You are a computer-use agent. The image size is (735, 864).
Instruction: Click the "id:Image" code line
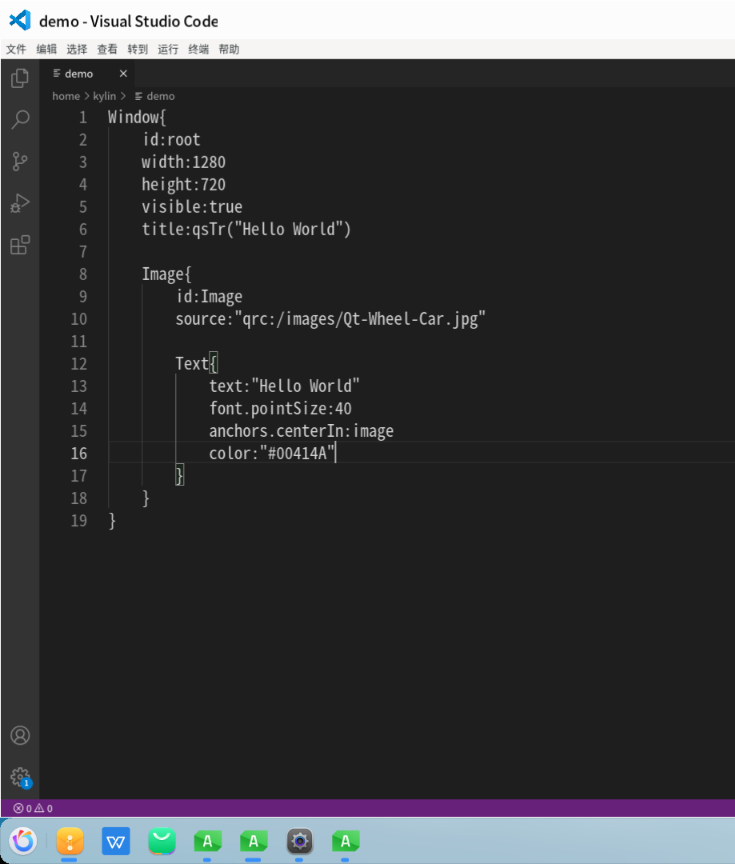(x=209, y=296)
